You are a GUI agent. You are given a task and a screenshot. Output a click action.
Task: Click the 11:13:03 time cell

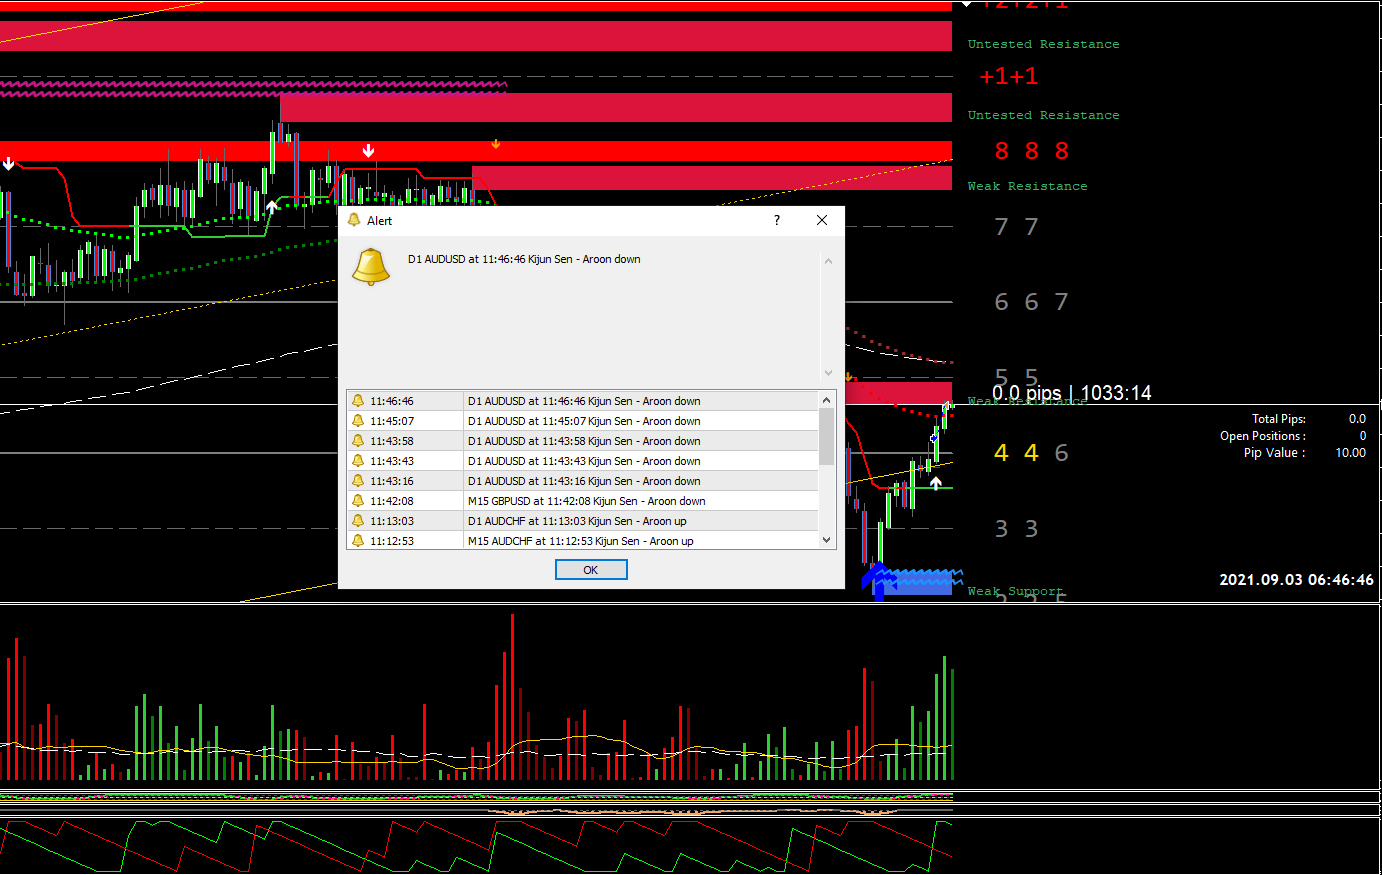click(x=392, y=521)
